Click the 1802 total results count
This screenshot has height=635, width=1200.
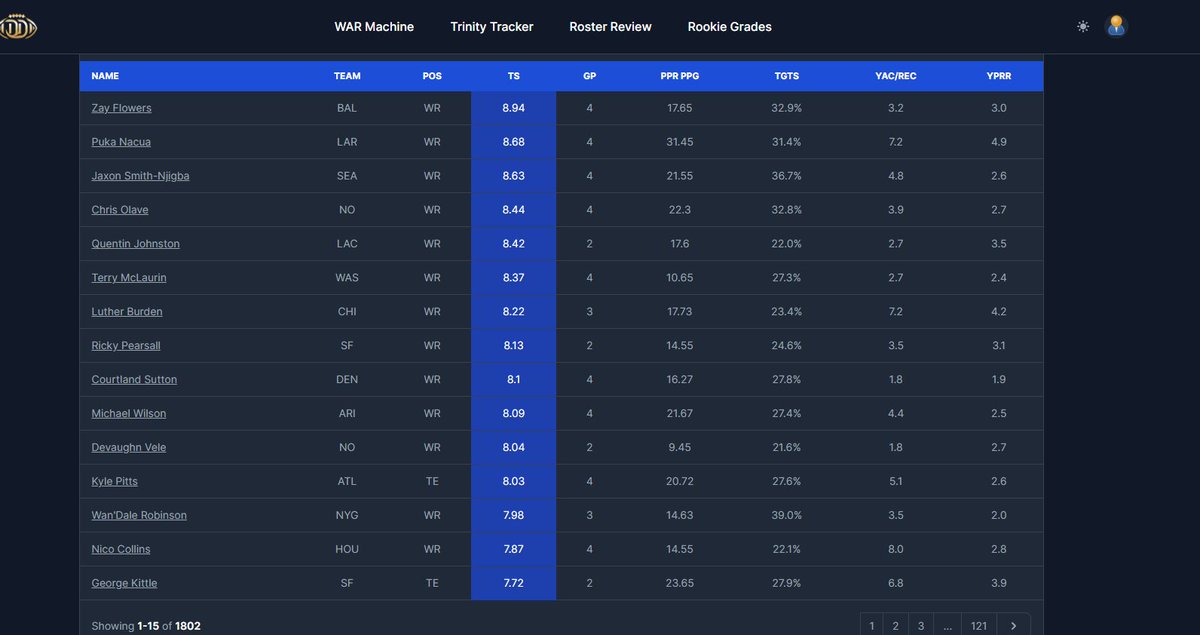(x=188, y=626)
